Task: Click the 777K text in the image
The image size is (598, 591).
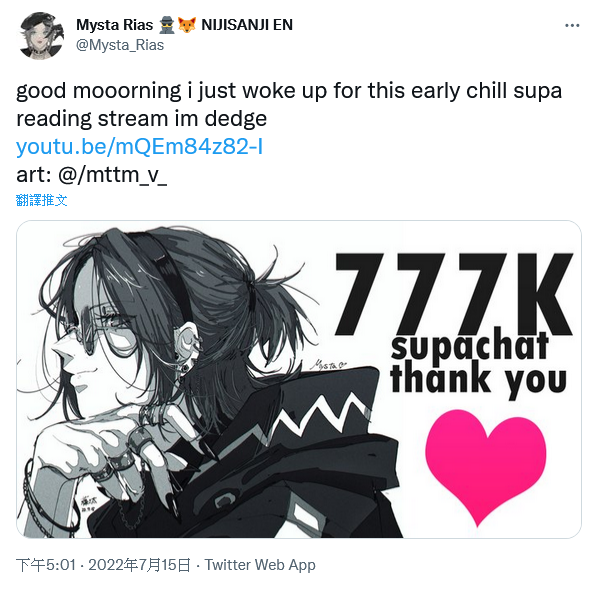Action: tap(454, 294)
